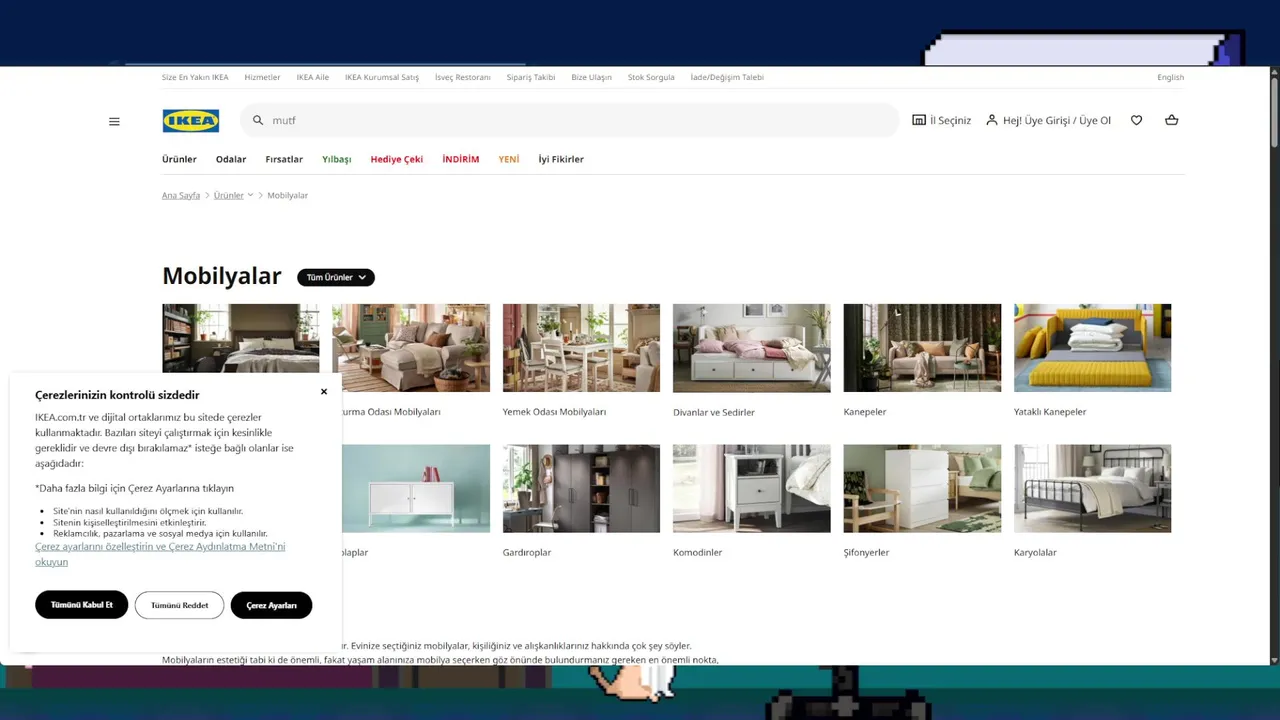
Task: Open the Karyolalar thumbnail
Action: coord(1092,489)
